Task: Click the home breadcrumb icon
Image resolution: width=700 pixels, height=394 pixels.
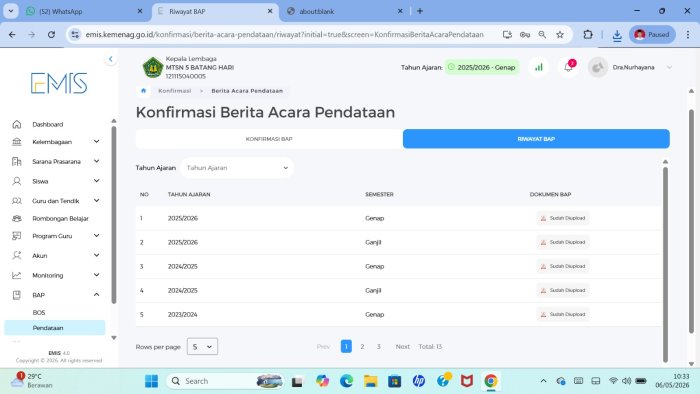Action: point(143,91)
